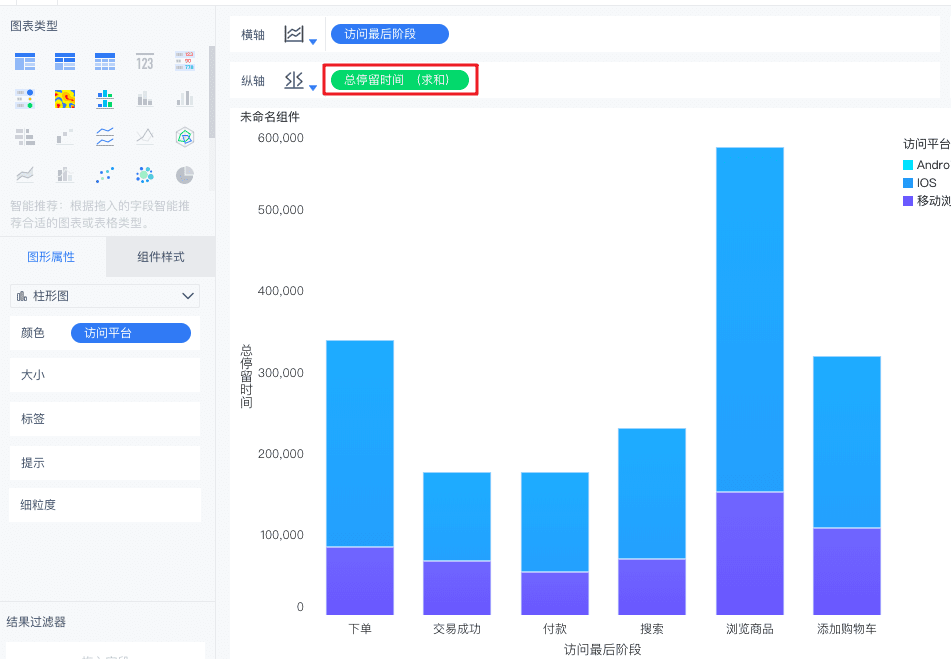The image size is (951, 659).
Task: Choose the scatter plot chart type icon
Action: 105,175
